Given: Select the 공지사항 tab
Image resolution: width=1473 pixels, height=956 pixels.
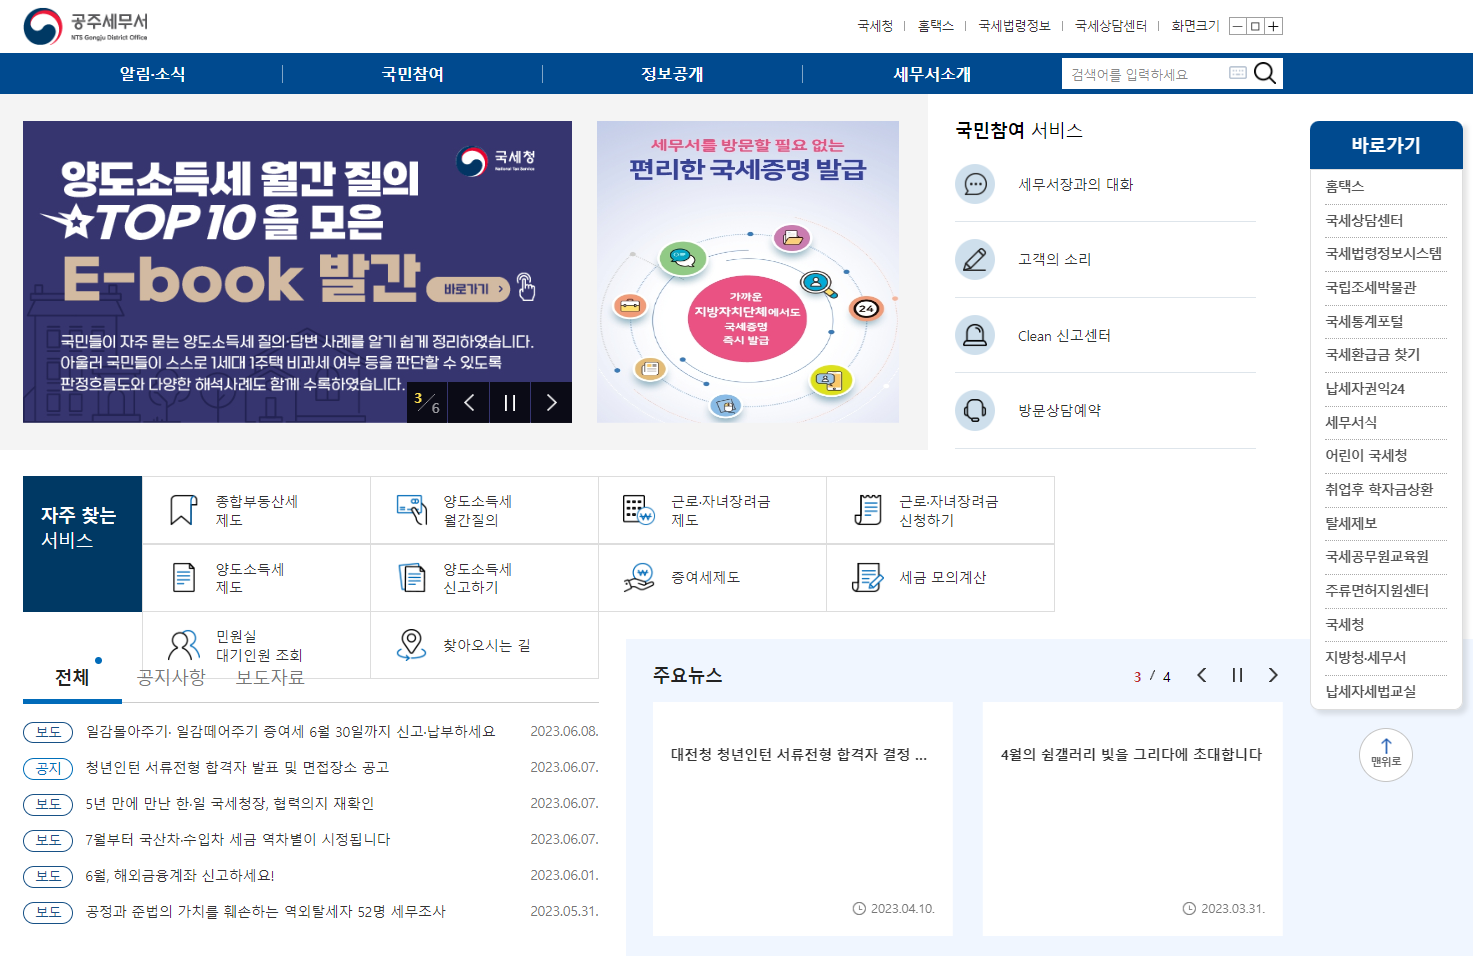Looking at the screenshot, I should pyautogui.click(x=171, y=678).
